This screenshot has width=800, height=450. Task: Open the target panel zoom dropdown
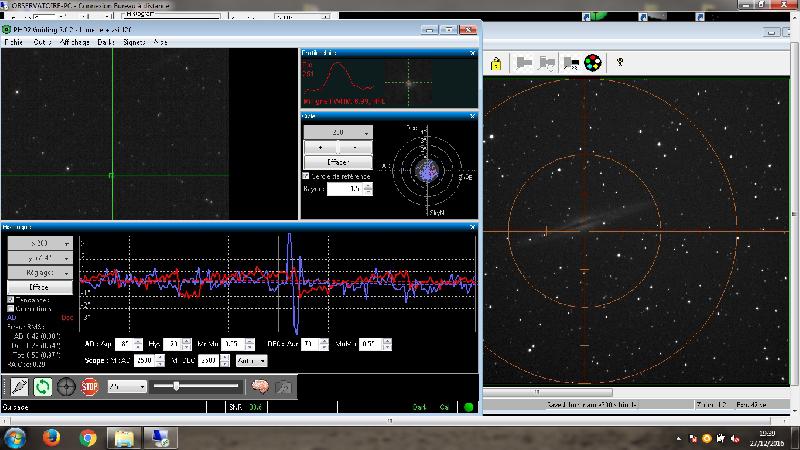click(338, 132)
